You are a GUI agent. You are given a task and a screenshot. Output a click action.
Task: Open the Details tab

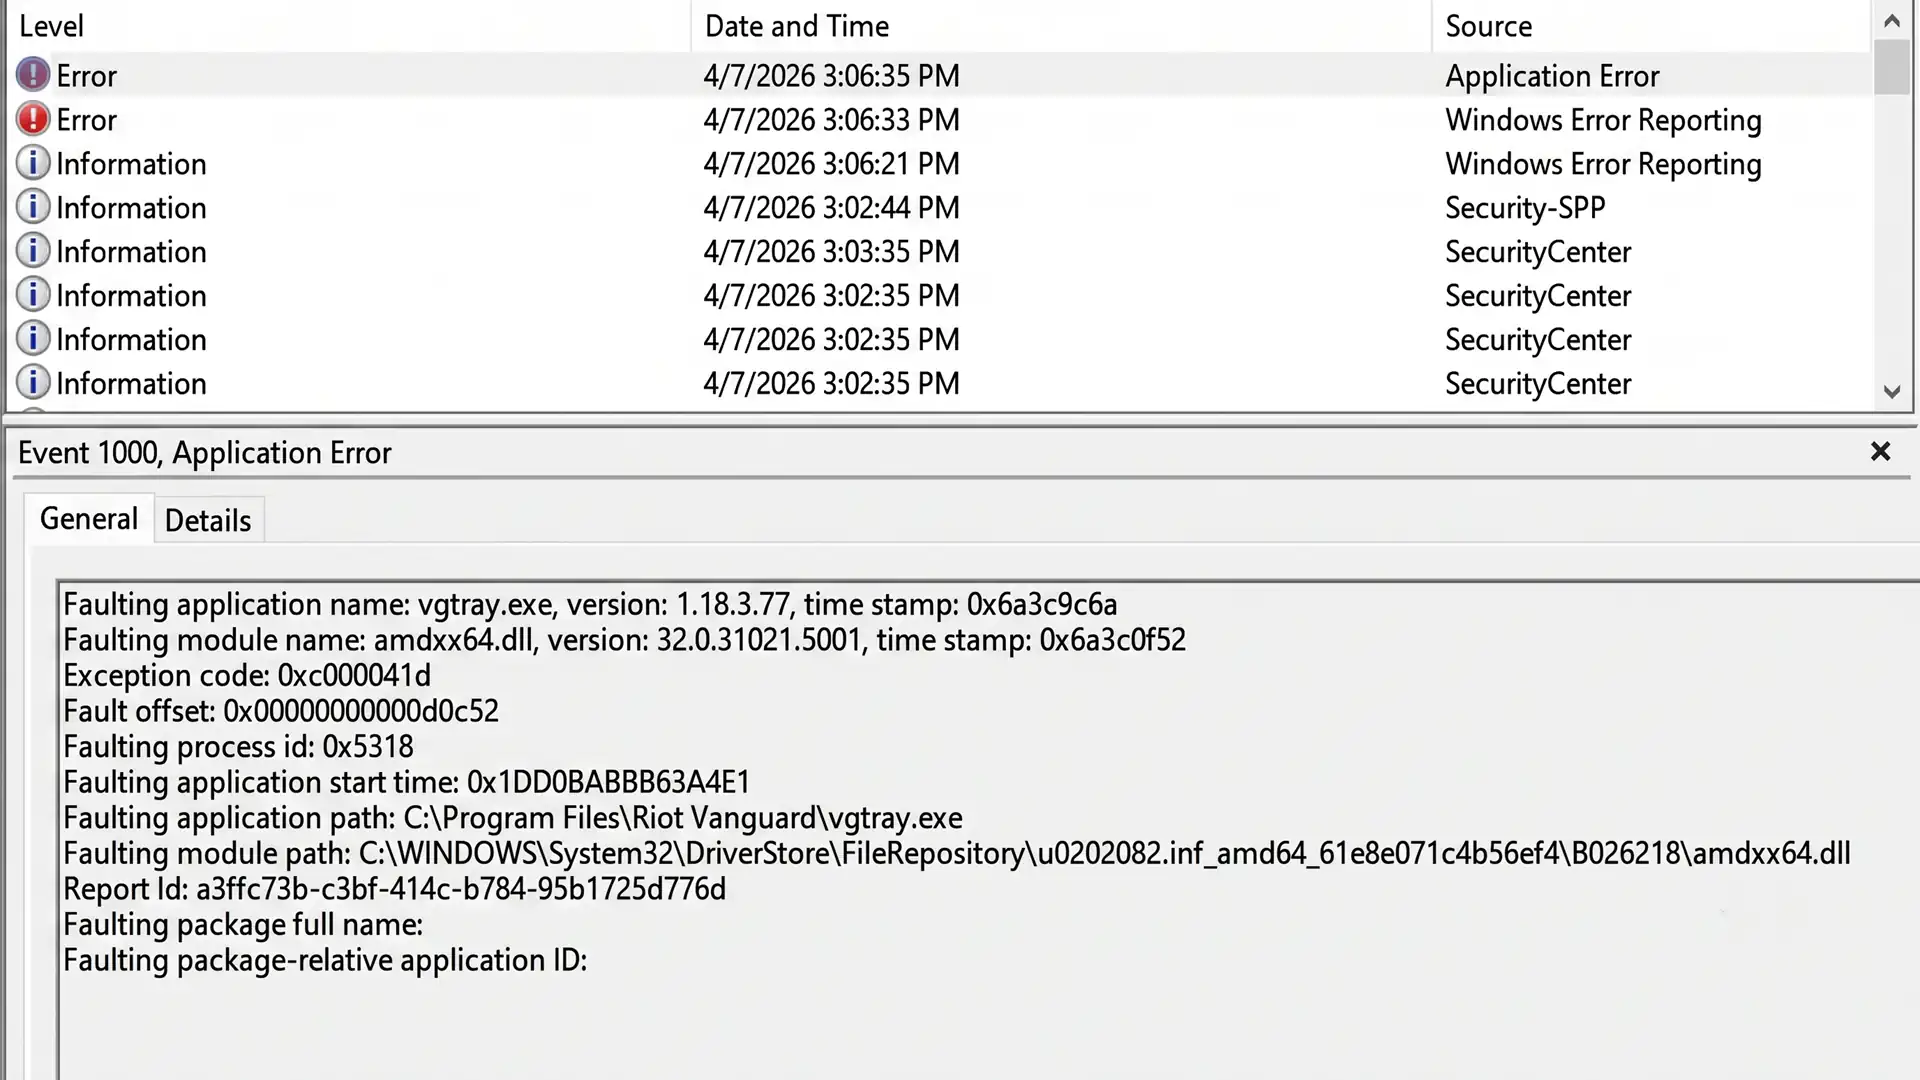[208, 521]
